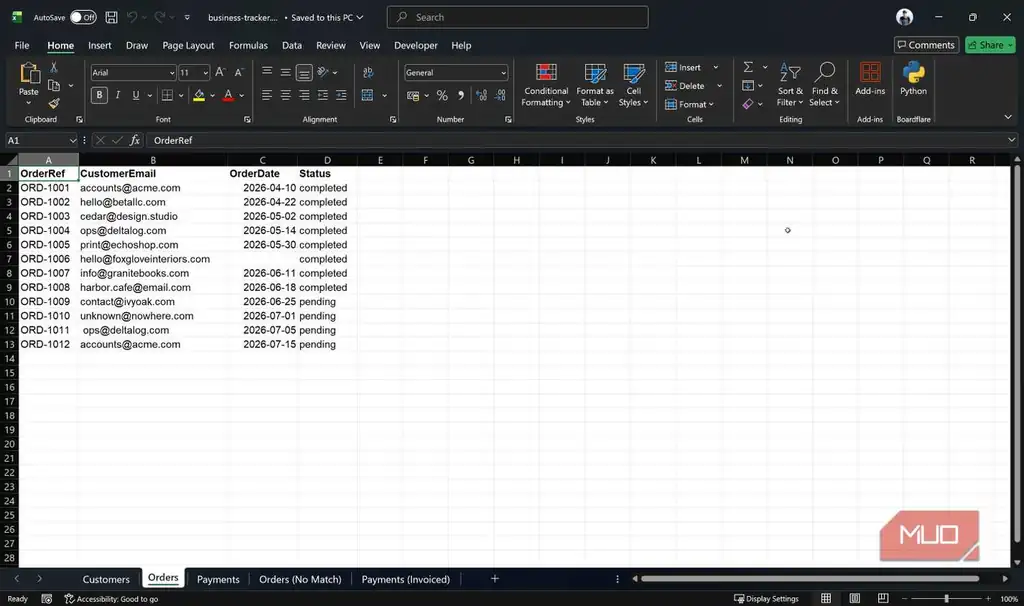
Task: Add a new sheet with plus button
Action: pos(494,579)
